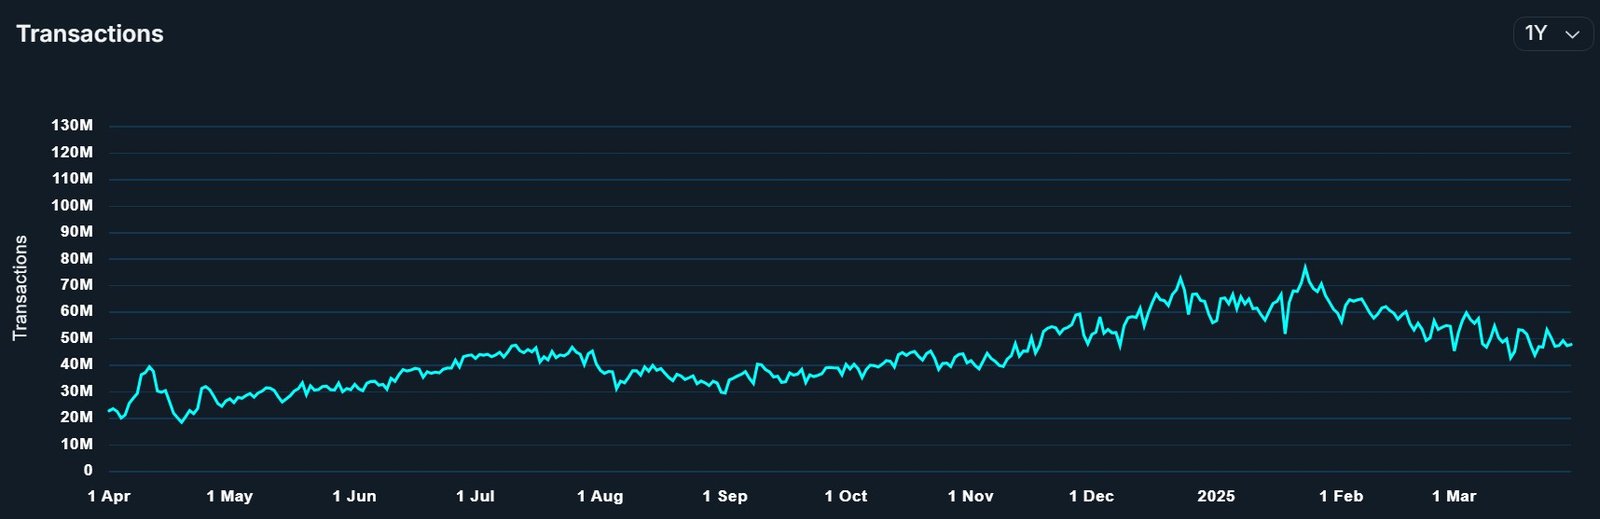The height and width of the screenshot is (519, 1600).
Task: Click the 100M y-axis tick label
Action: pos(72,205)
